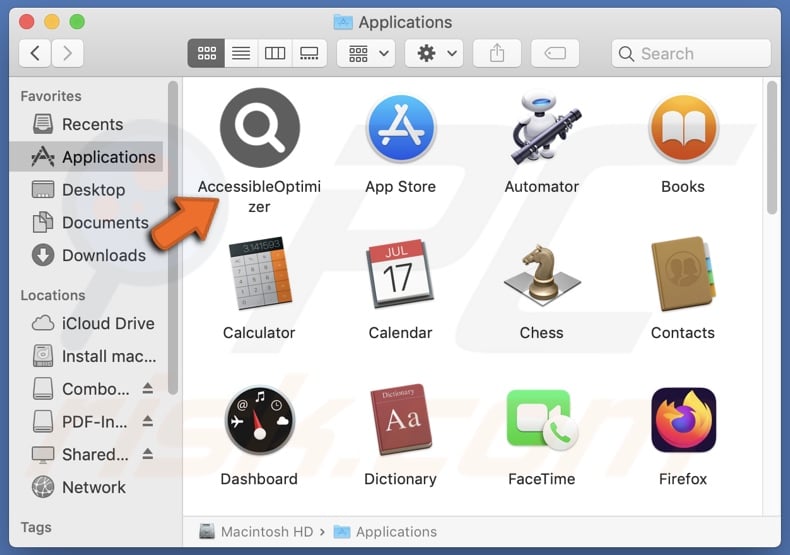Click the folder icon in window title

click(343, 22)
